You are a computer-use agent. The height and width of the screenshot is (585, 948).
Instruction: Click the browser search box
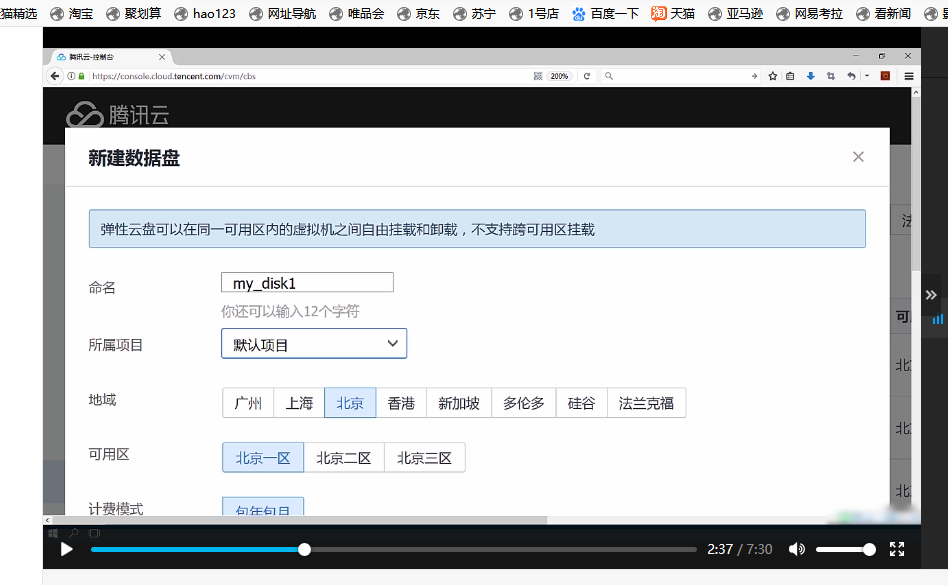coord(680,76)
